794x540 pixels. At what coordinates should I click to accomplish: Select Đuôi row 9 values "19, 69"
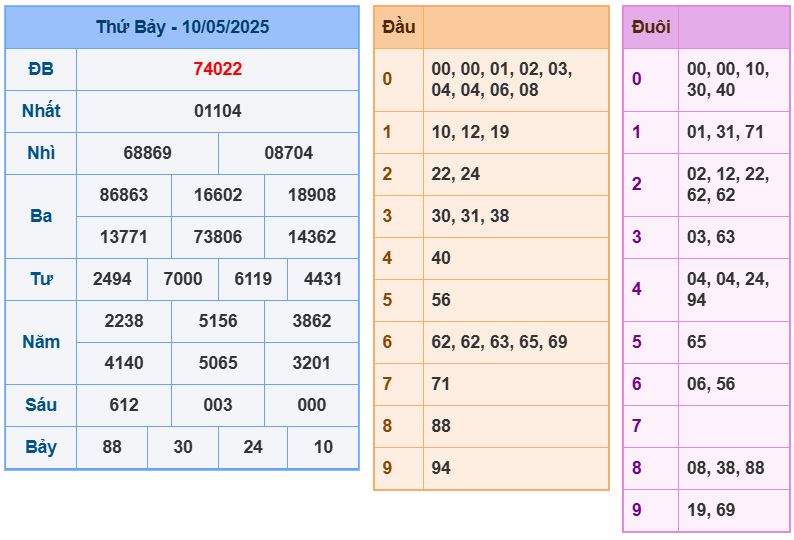(711, 511)
